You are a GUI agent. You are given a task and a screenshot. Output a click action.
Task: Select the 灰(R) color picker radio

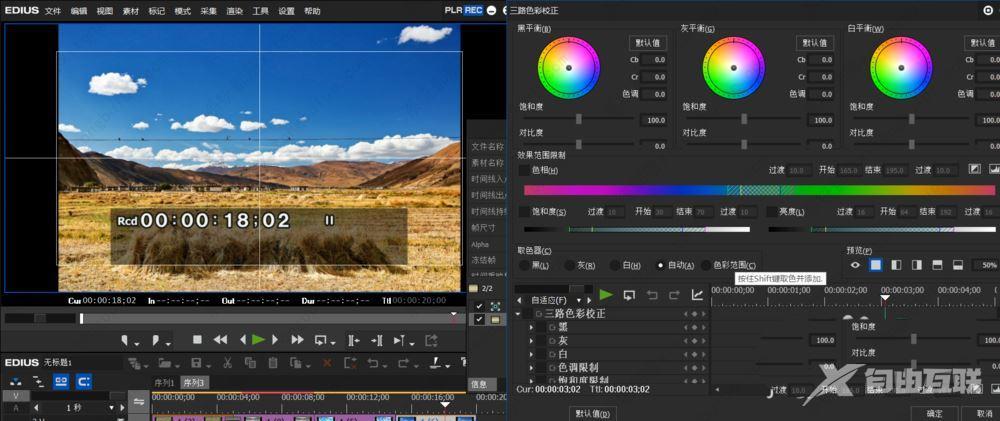(x=570, y=265)
